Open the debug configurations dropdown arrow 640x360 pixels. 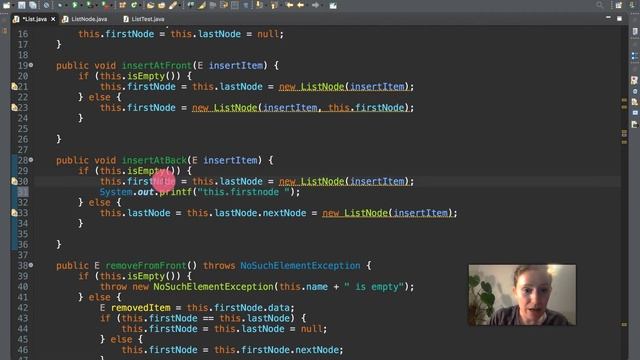coord(66,6)
